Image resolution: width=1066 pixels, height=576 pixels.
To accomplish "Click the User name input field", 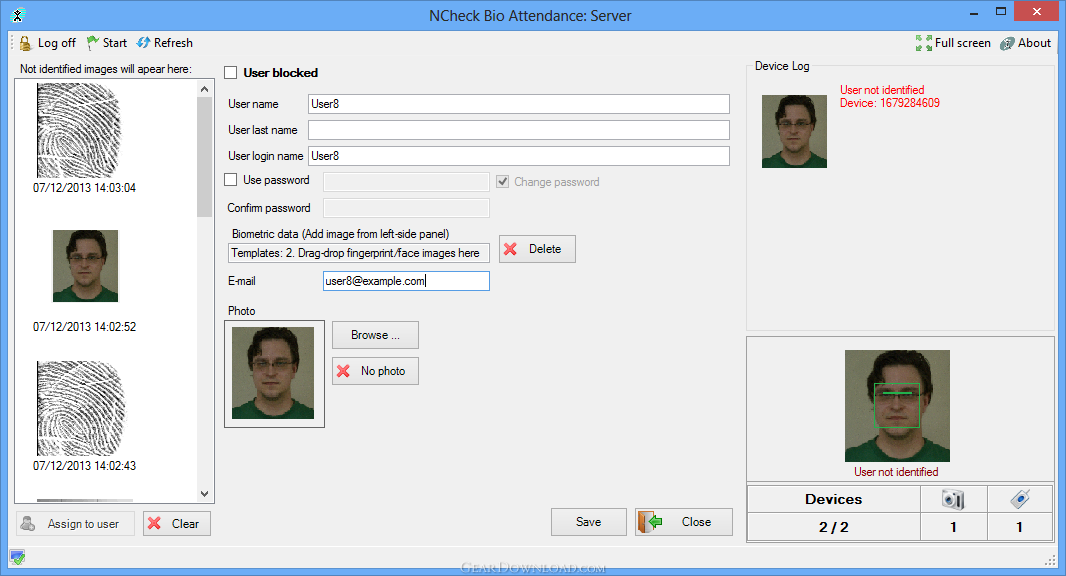I will tap(519, 104).
